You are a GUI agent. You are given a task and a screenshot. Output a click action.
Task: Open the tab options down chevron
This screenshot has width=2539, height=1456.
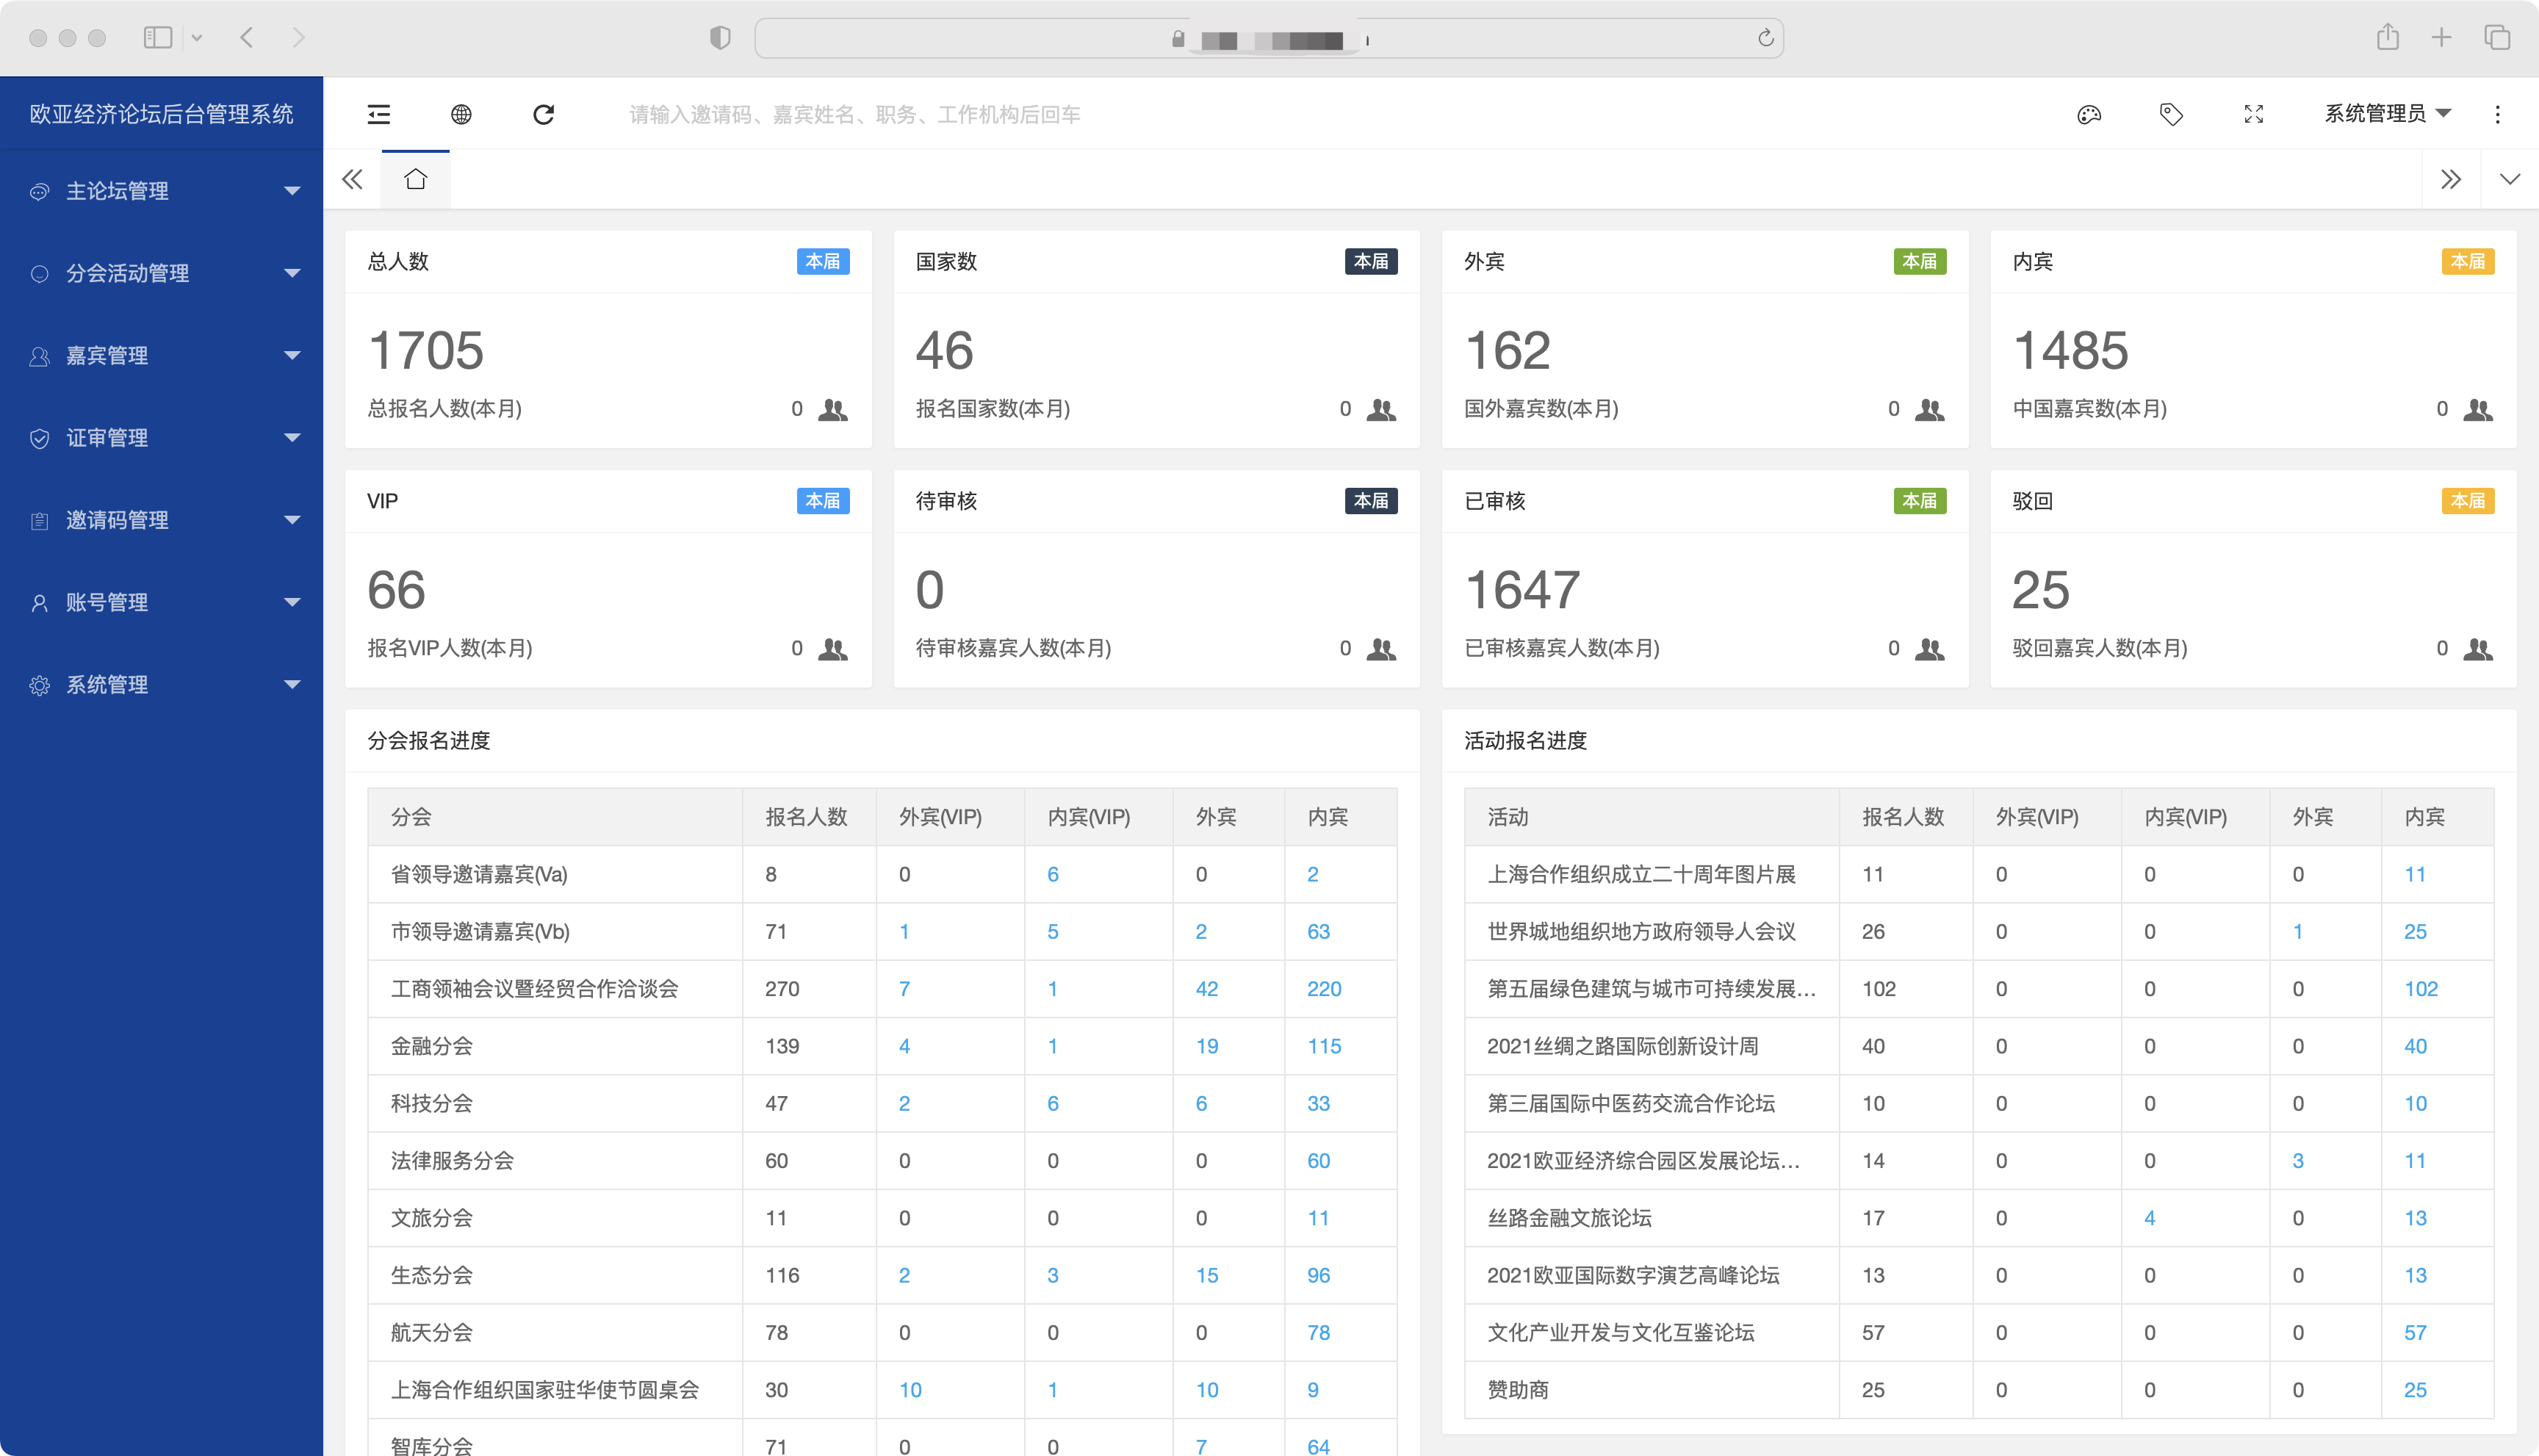2509,179
